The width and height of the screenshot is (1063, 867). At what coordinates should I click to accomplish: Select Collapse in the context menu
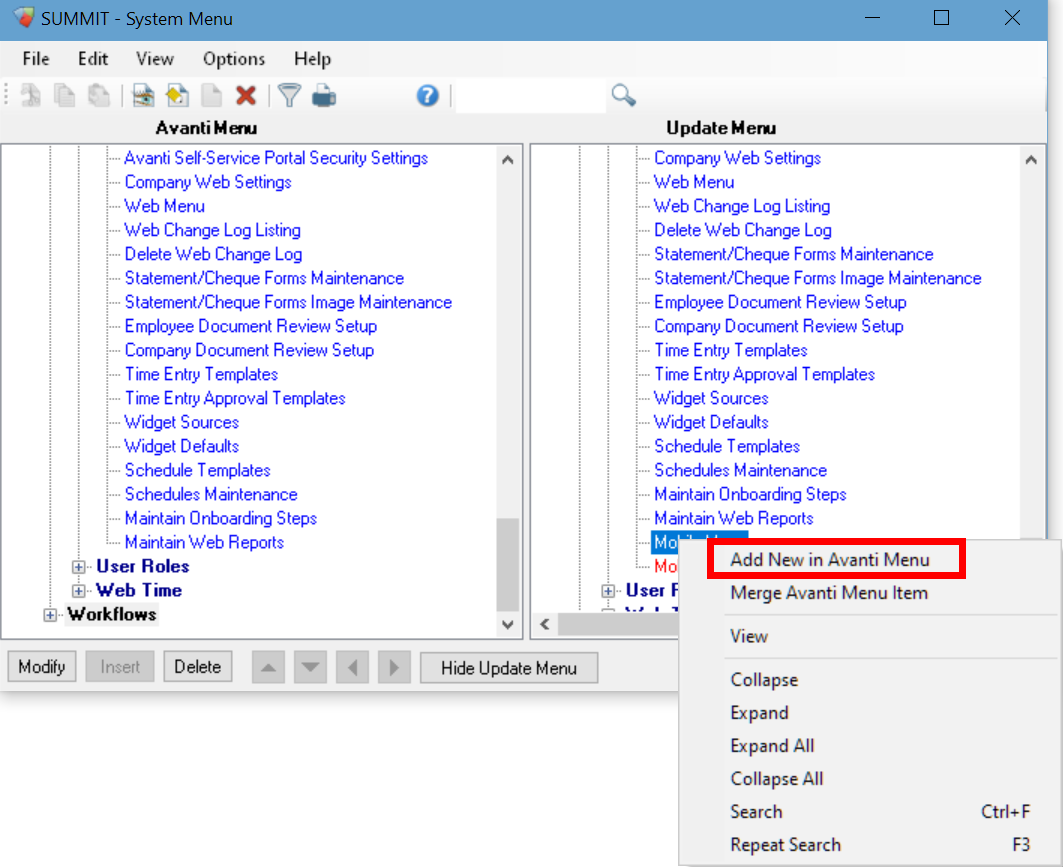pyautogui.click(x=764, y=680)
